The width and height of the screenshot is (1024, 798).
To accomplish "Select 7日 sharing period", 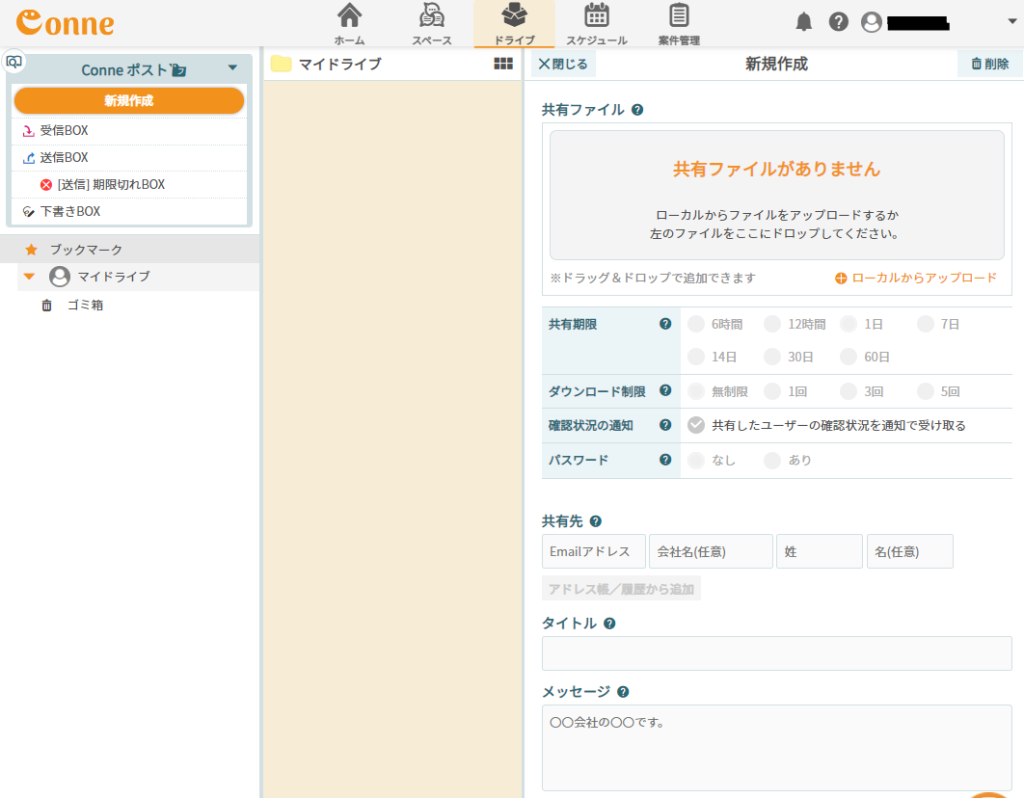I will coord(925,324).
